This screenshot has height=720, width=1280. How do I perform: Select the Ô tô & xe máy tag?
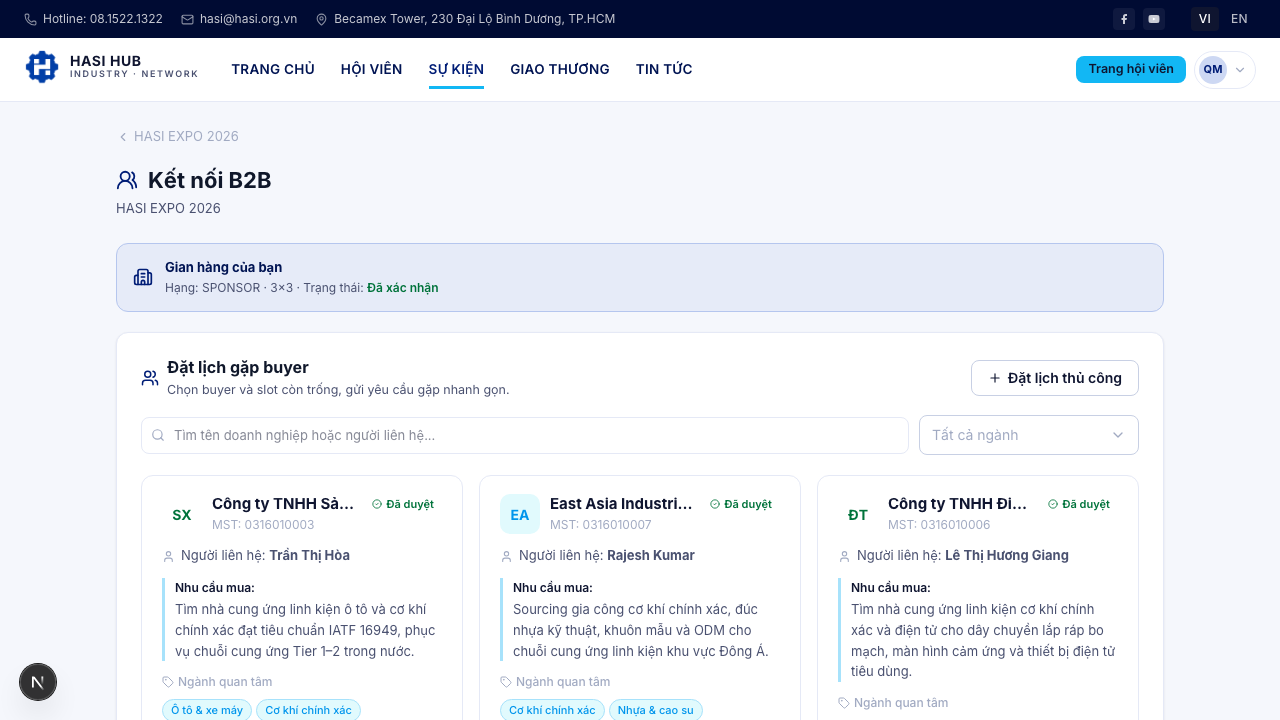[207, 710]
